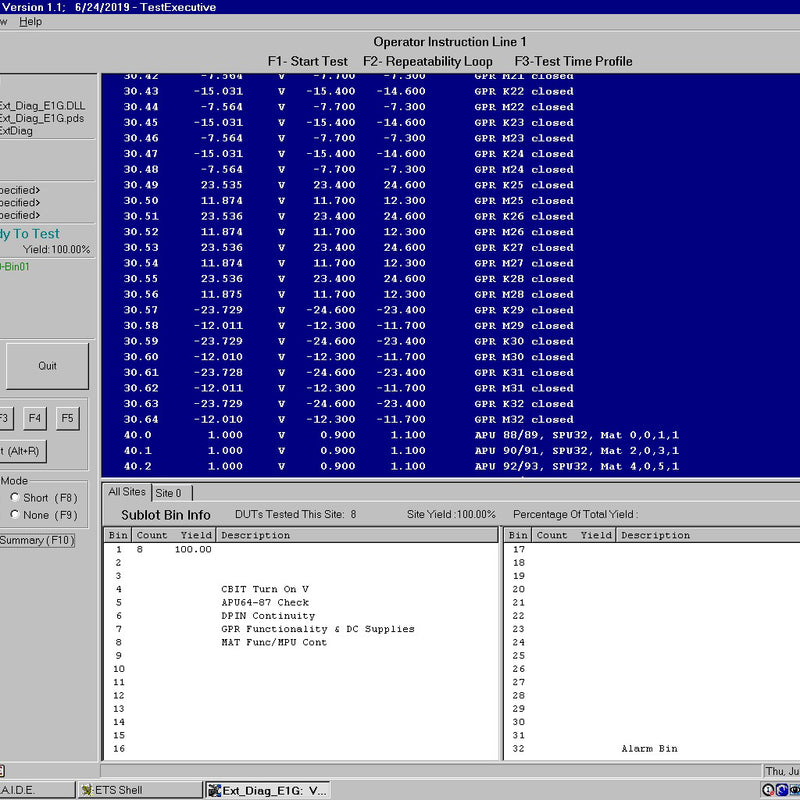This screenshot has height=800, width=800.
Task: Click the Summary (F10) button
Action: click(x=37, y=541)
